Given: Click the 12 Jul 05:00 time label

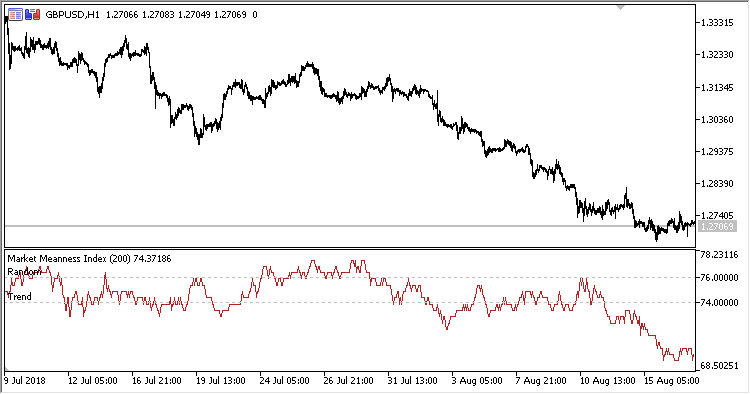Looking at the screenshot, I should point(92,381).
